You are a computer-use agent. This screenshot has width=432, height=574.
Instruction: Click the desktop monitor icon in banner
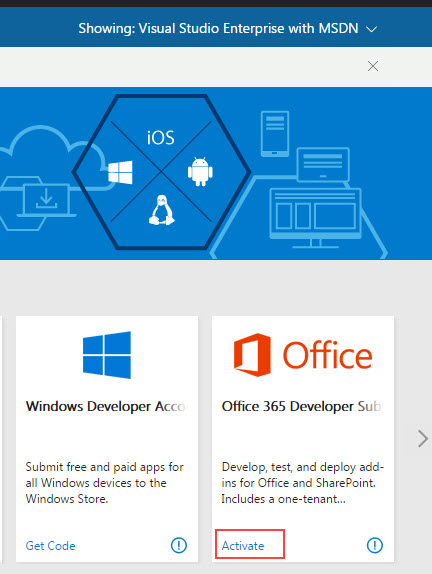tap(316, 218)
